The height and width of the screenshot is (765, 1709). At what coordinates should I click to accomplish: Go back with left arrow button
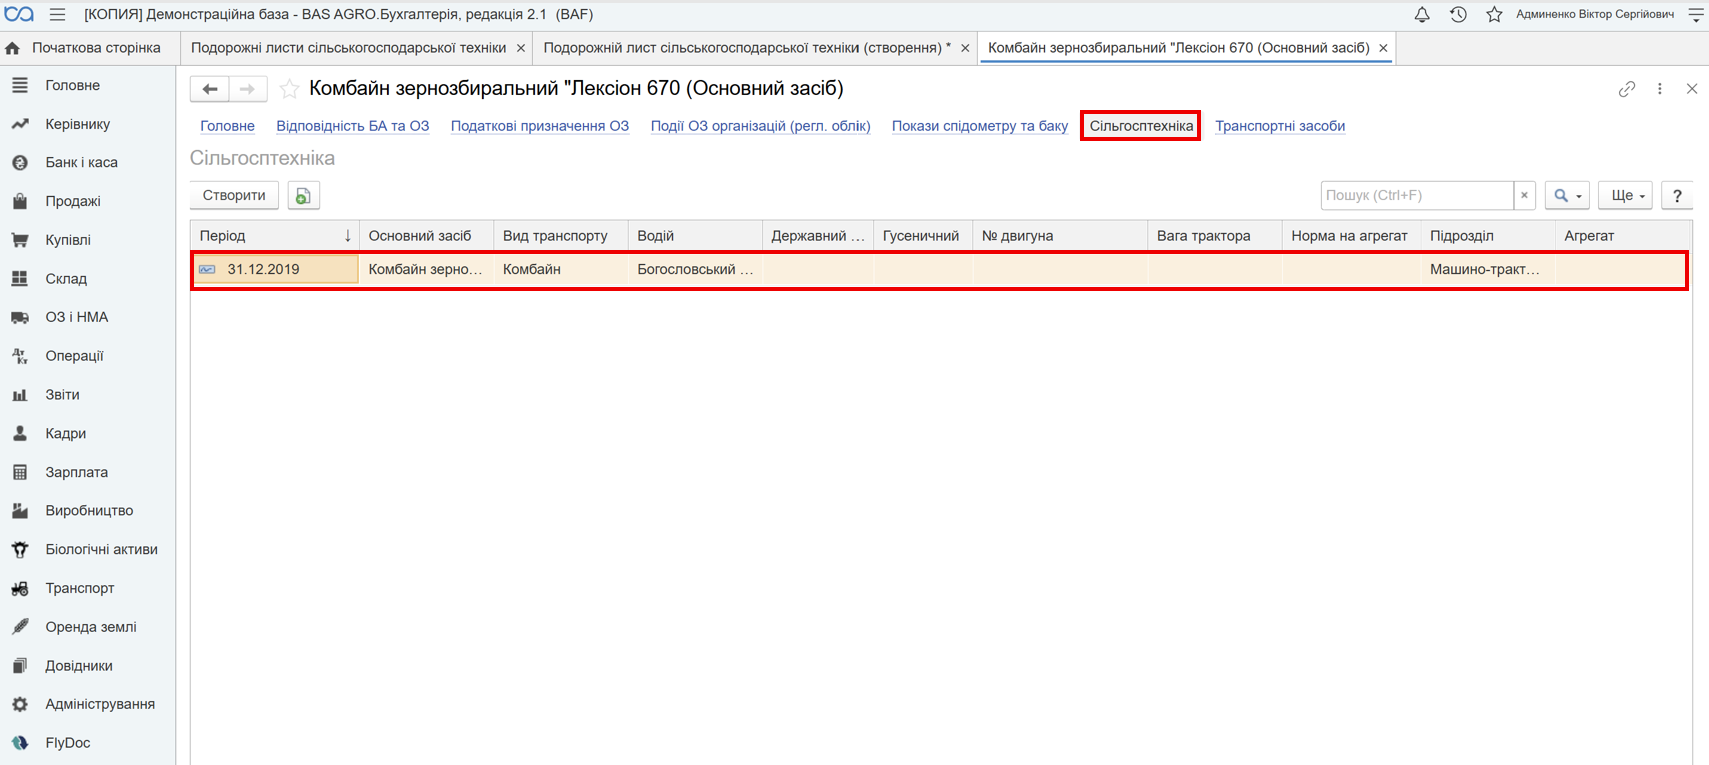point(210,89)
